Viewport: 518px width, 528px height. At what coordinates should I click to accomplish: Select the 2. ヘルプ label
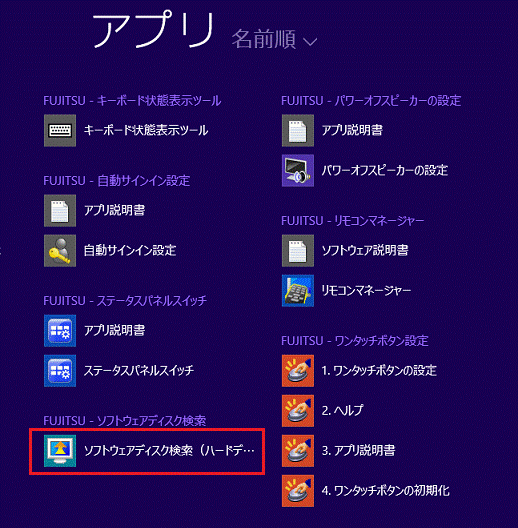343,411
